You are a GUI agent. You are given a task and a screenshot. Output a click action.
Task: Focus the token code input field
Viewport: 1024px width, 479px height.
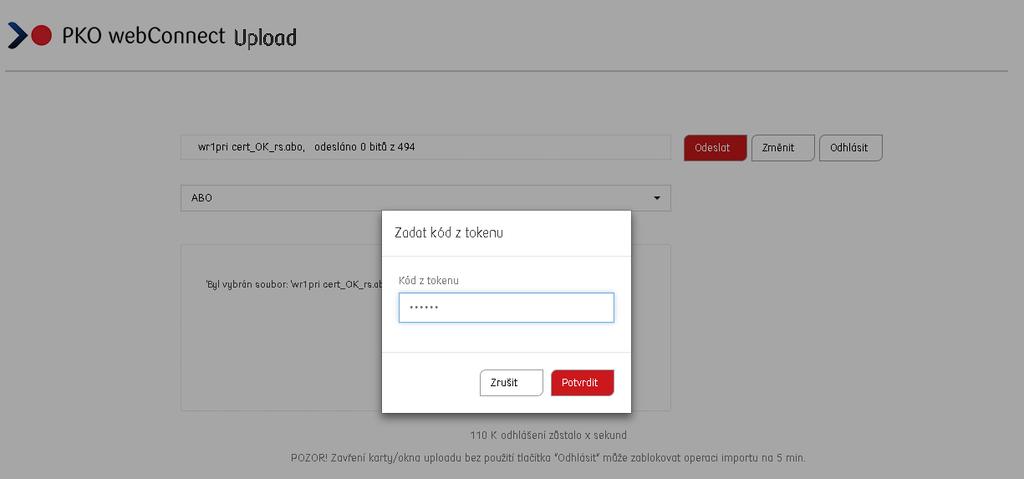coord(506,307)
